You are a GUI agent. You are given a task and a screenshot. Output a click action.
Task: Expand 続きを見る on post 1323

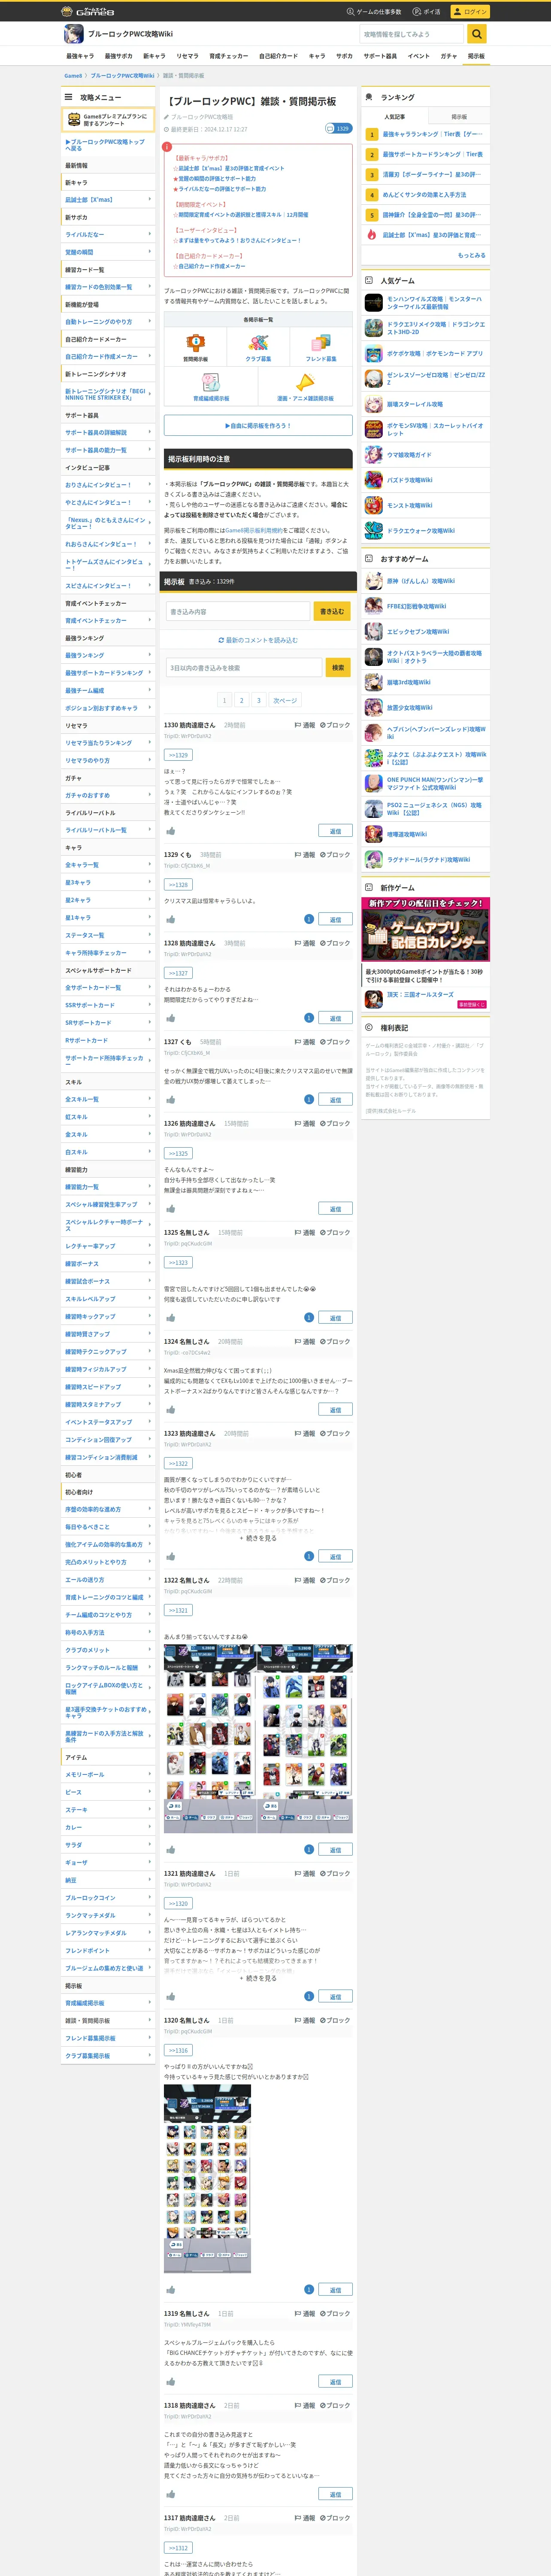258,1538
